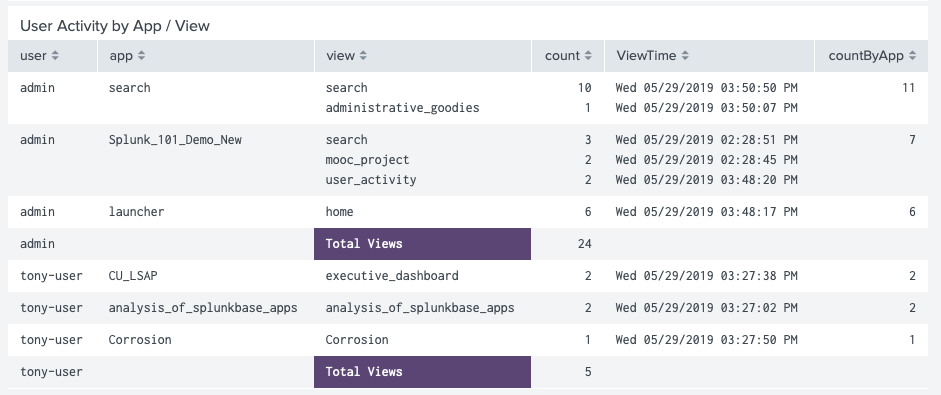Viewport: 941px width, 395px height.
Task: Select ViewTime 02:28:45 PM entry
Action: pos(706,160)
